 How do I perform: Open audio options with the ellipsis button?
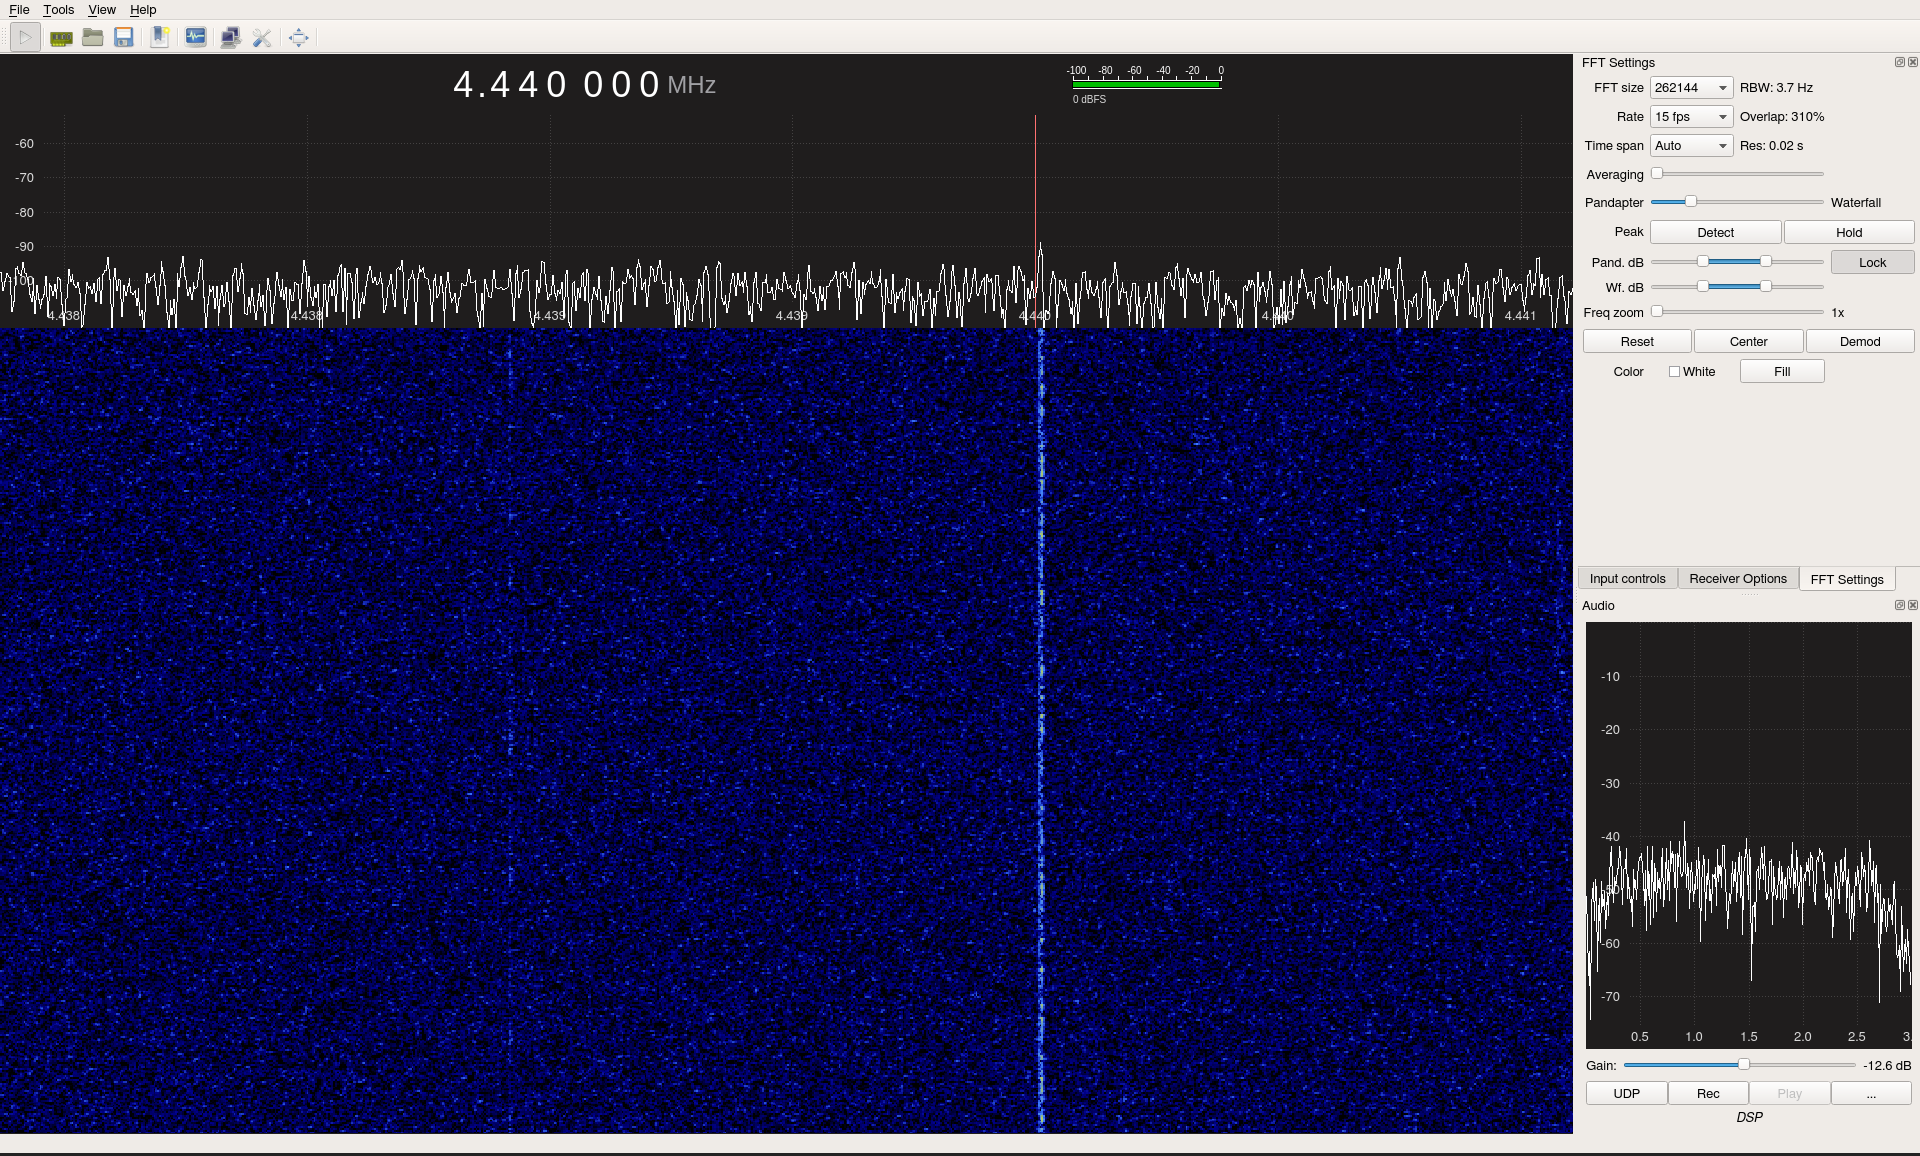(1871, 1094)
